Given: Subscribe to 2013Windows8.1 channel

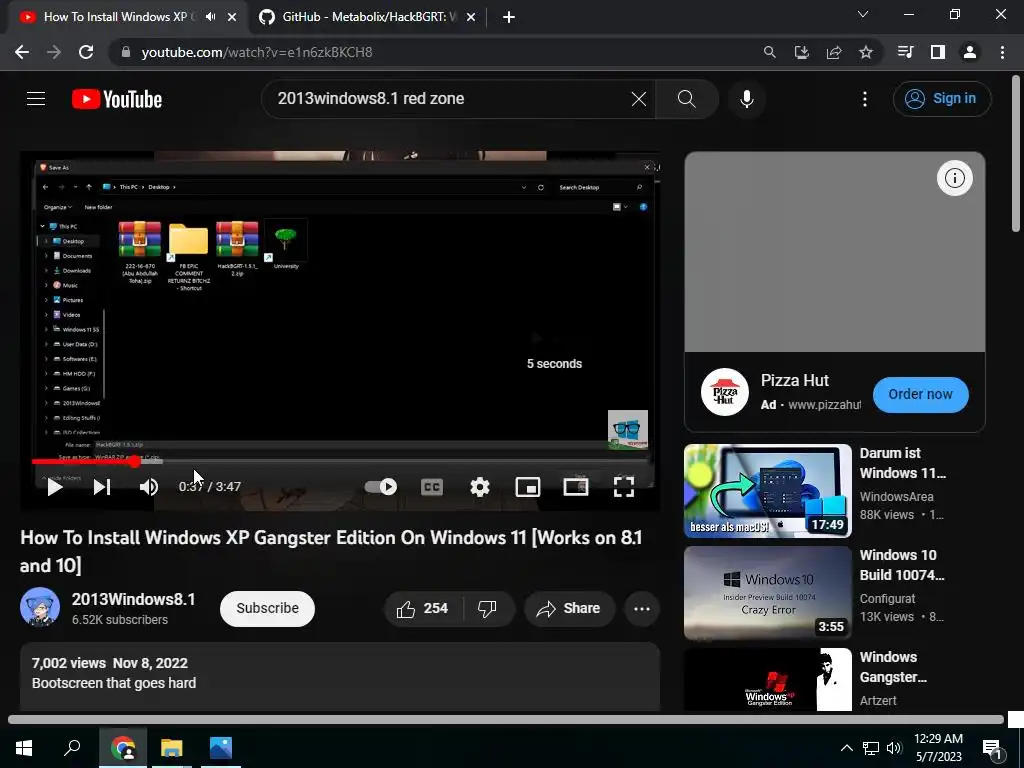Looking at the screenshot, I should tap(267, 609).
